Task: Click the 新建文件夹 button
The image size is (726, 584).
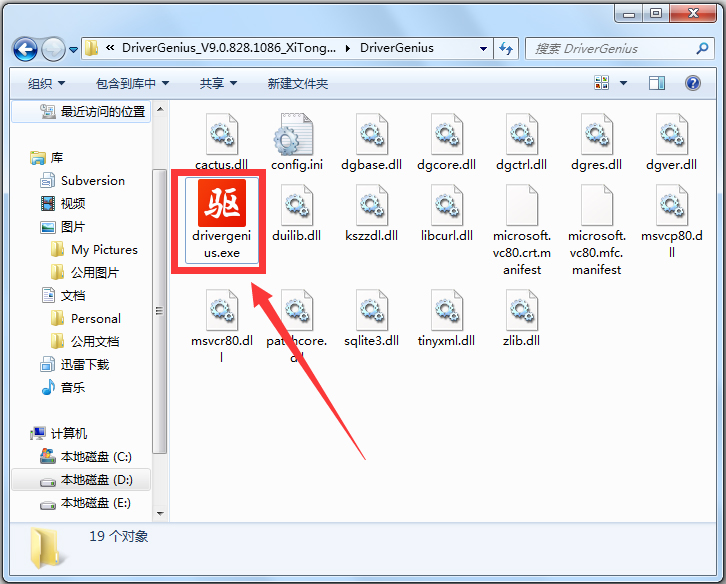Action: pos(298,83)
